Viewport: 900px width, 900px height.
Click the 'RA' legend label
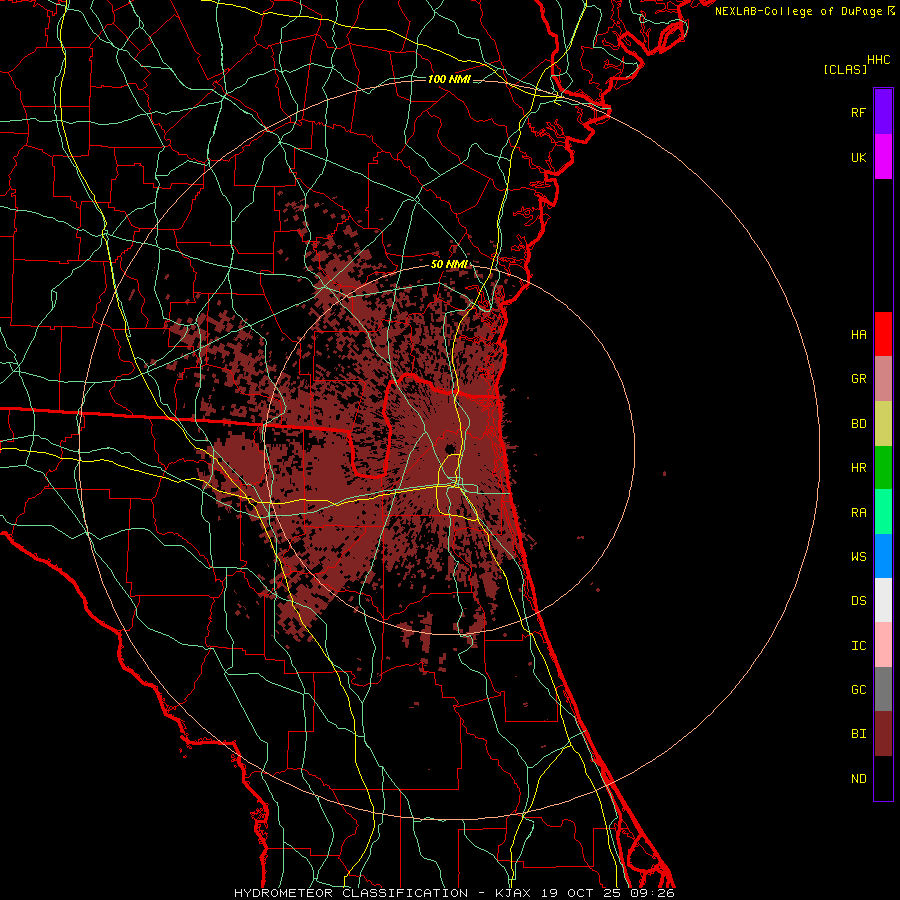858,513
